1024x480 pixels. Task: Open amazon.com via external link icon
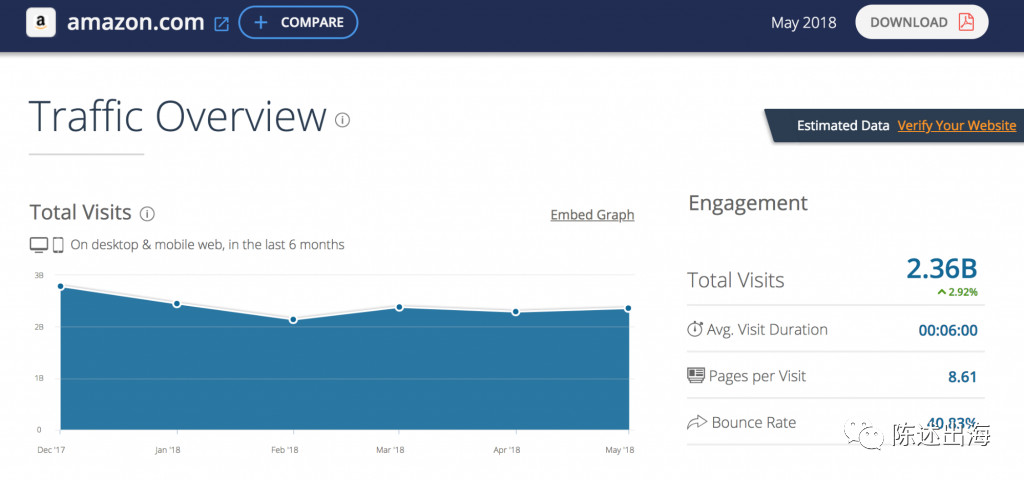[221, 23]
